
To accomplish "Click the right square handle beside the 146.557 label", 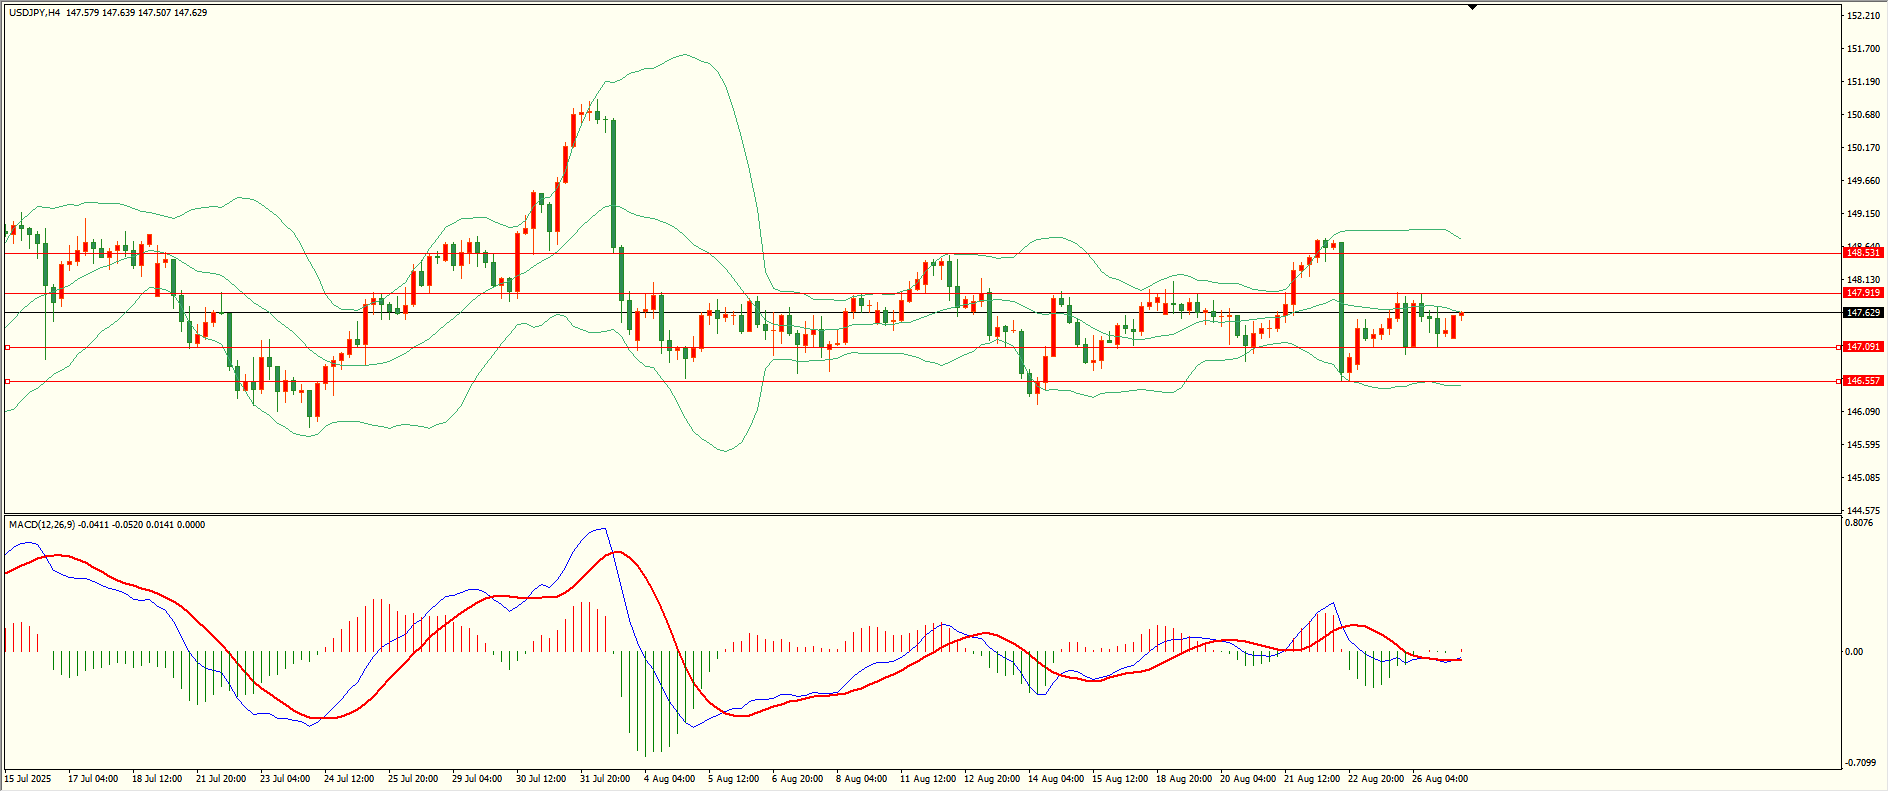I will [1838, 381].
